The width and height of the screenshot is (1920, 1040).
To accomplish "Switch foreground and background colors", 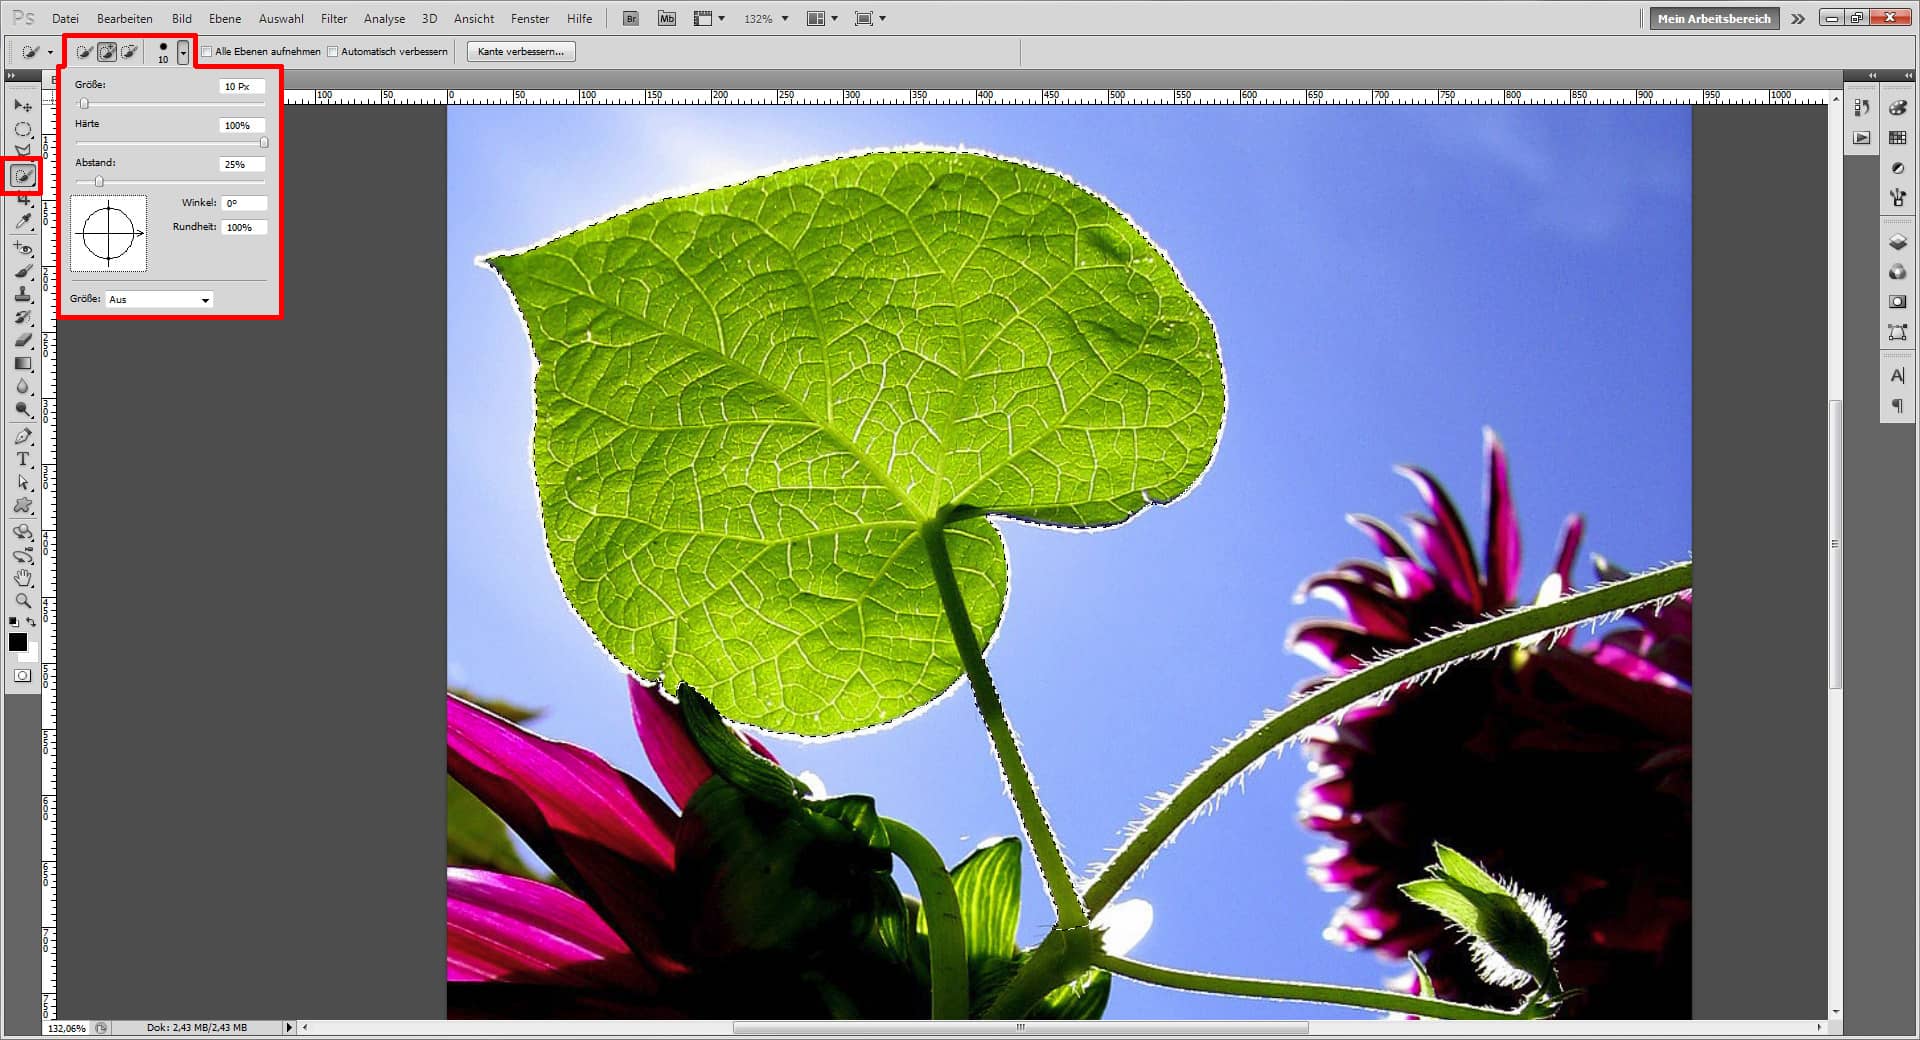I will [33, 622].
